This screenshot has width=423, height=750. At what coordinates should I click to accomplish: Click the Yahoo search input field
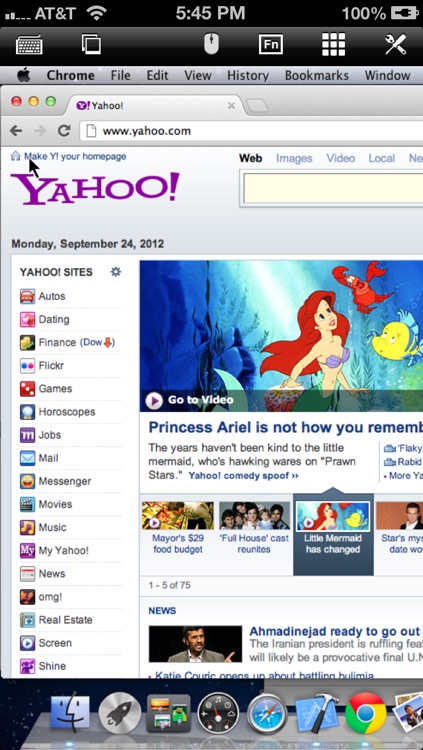pyautogui.click(x=333, y=189)
